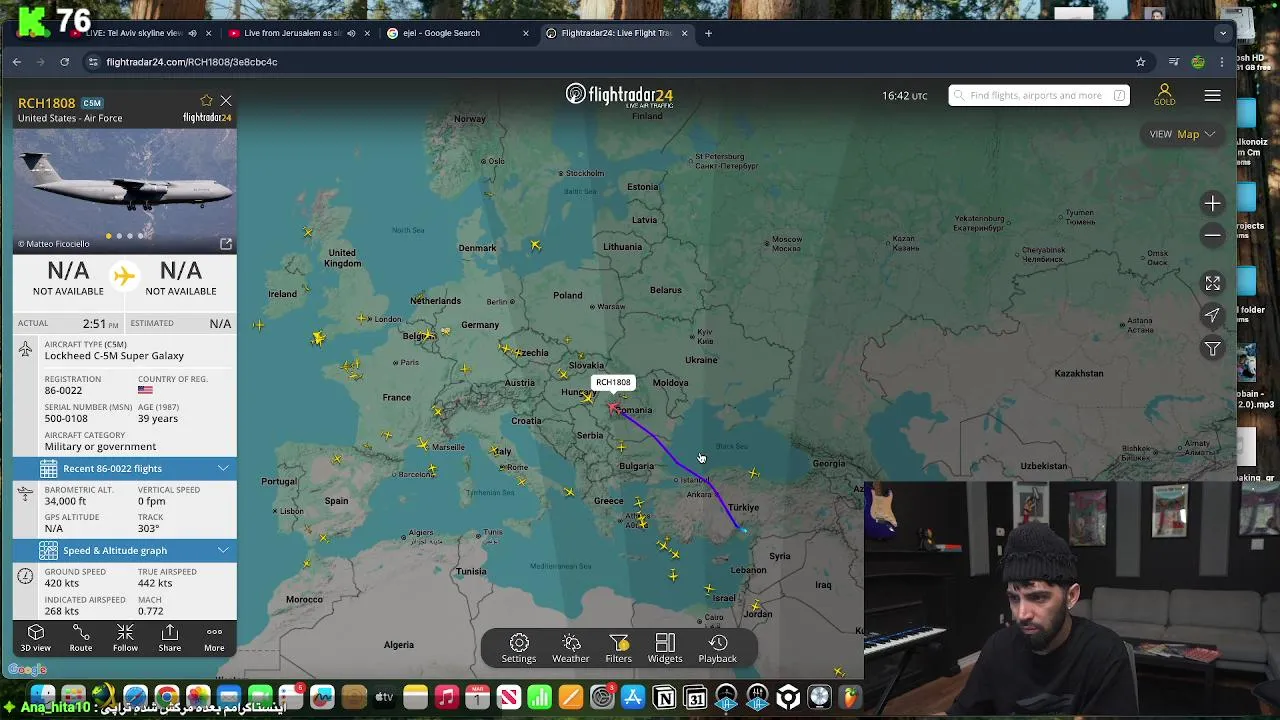Focus the Find flights, airports search field

click(1038, 95)
